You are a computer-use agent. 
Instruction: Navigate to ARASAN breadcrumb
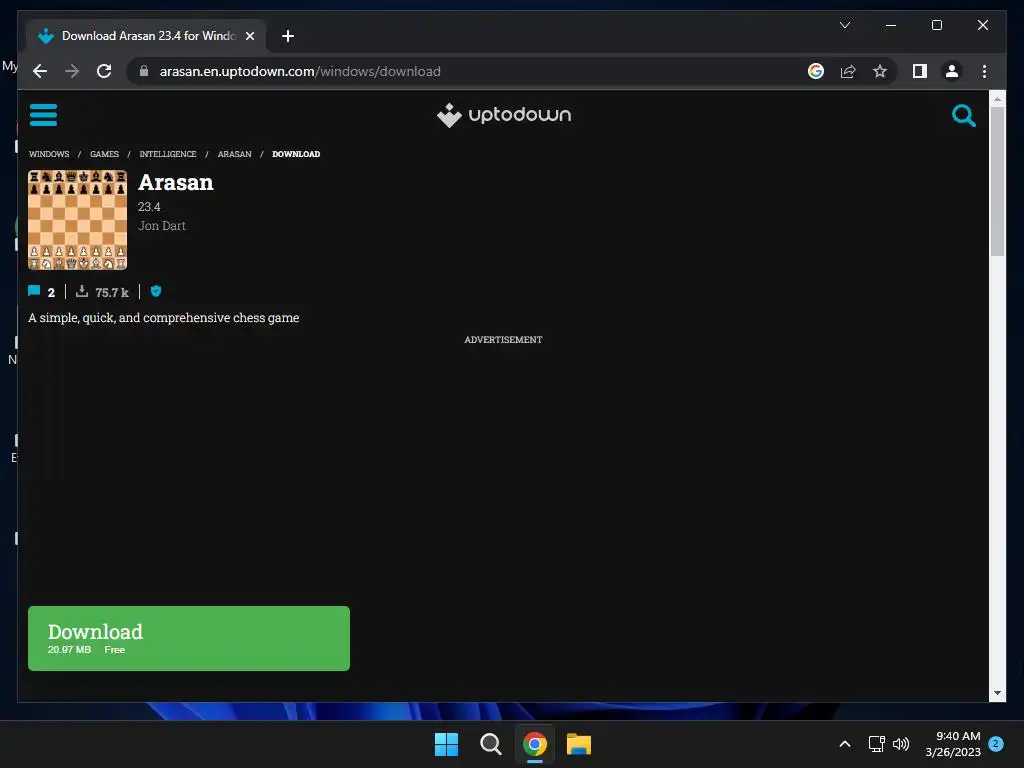click(234, 154)
